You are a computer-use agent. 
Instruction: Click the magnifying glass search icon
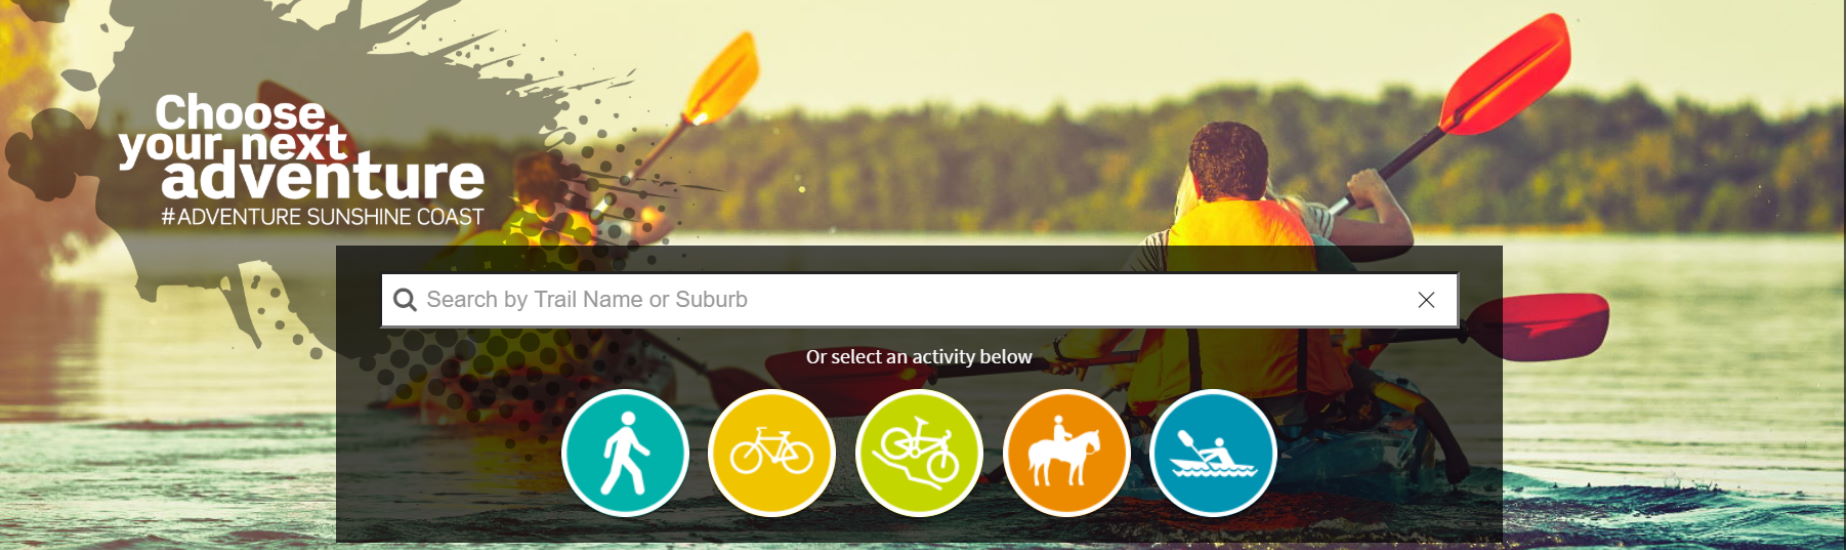[x=405, y=300]
